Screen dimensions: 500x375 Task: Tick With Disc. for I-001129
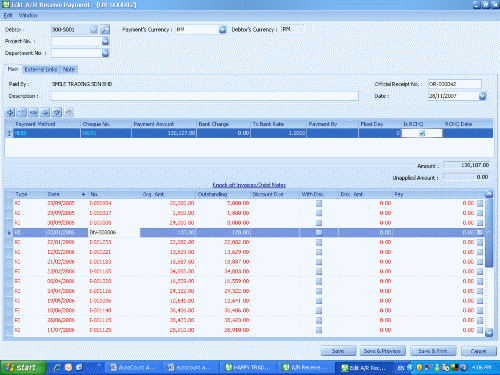coord(319,330)
